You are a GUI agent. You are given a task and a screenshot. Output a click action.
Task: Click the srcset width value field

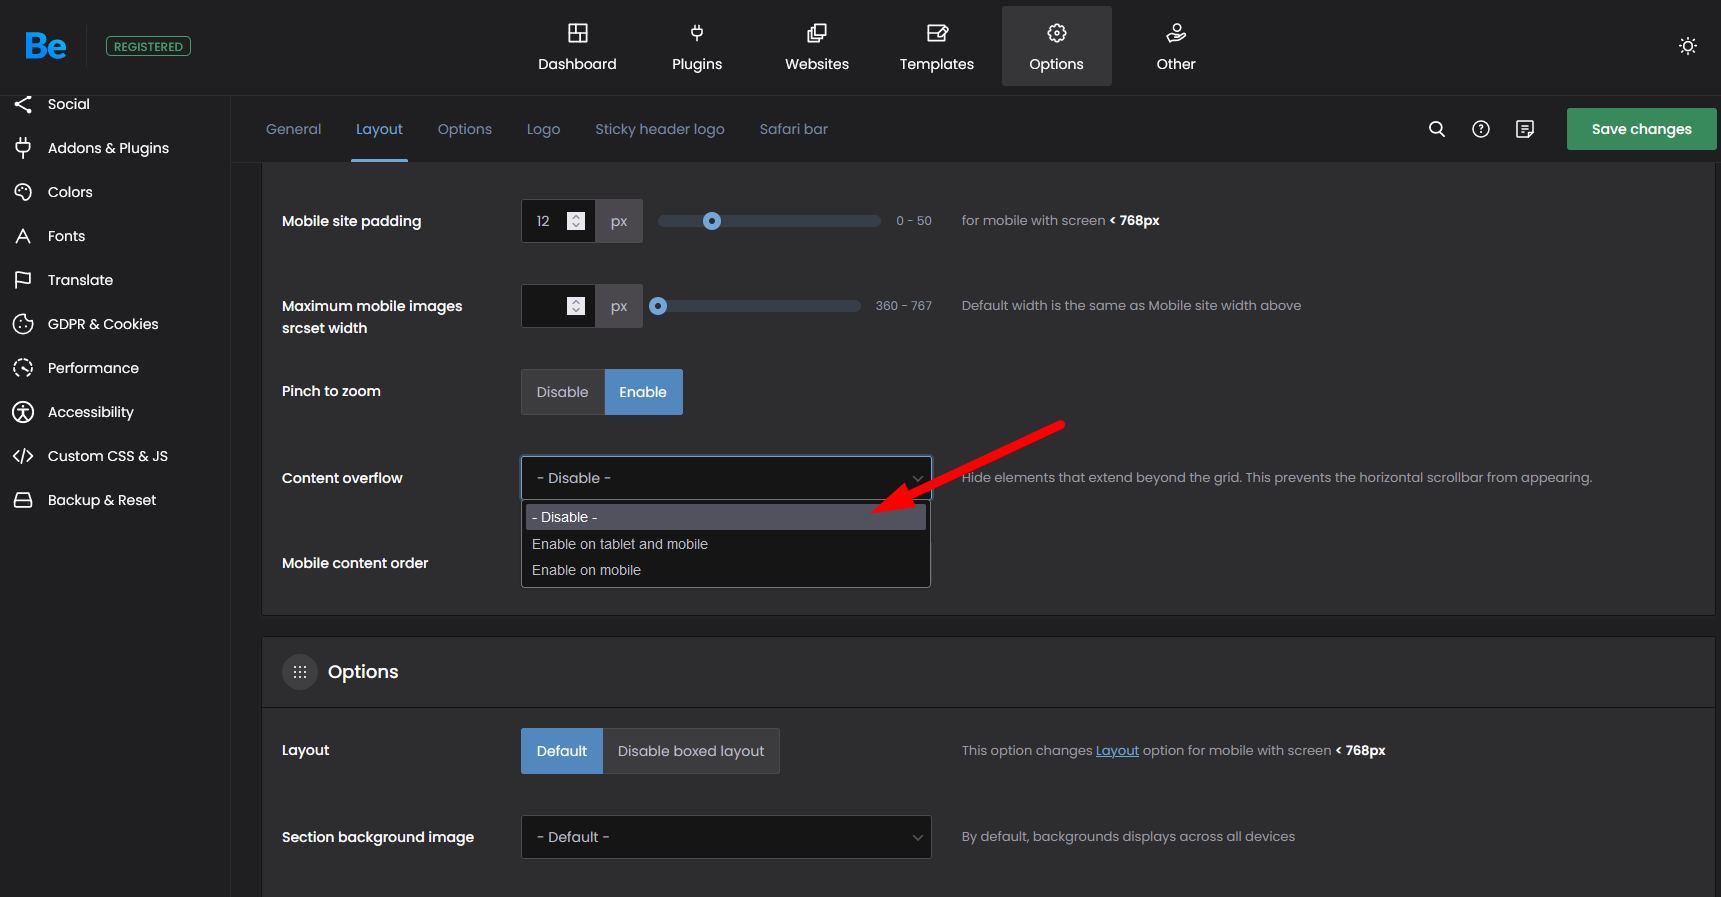(x=558, y=306)
